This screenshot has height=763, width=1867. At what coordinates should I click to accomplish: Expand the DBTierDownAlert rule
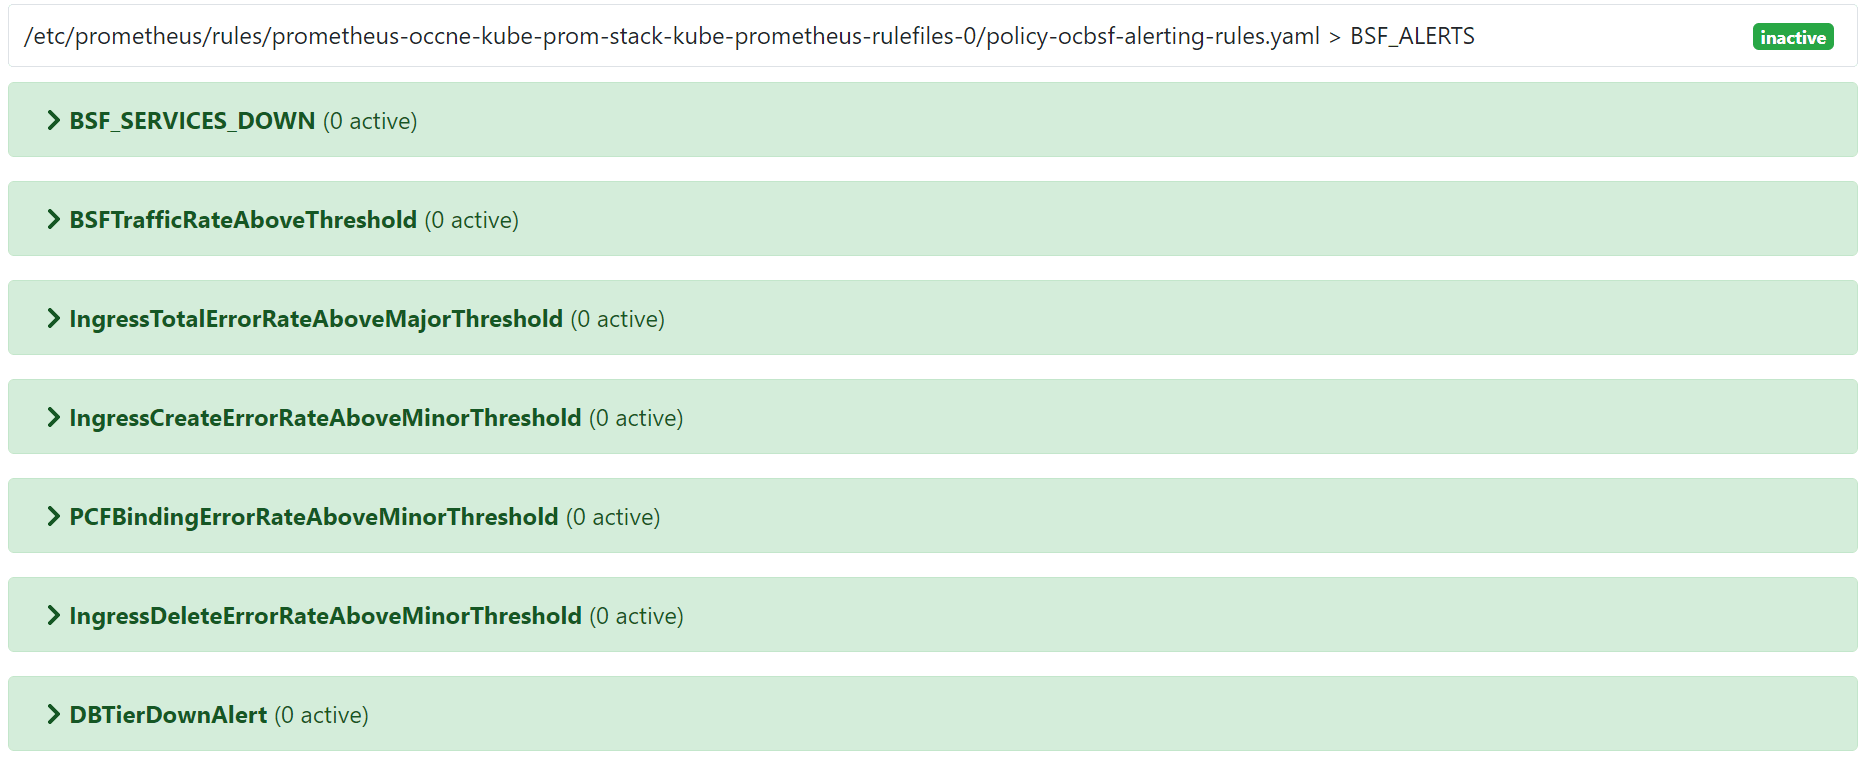point(167,714)
